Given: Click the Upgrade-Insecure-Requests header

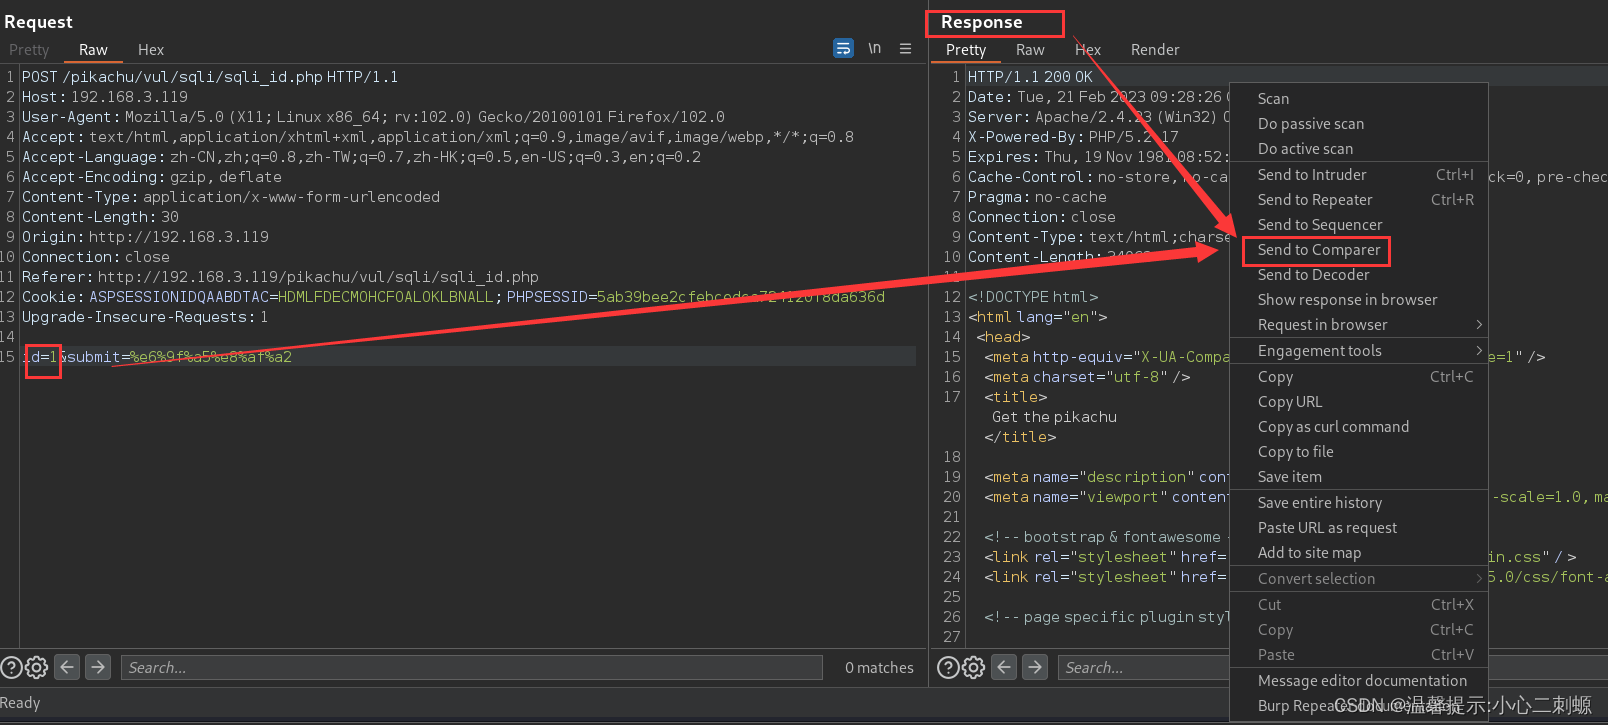Looking at the screenshot, I should coord(145,317).
